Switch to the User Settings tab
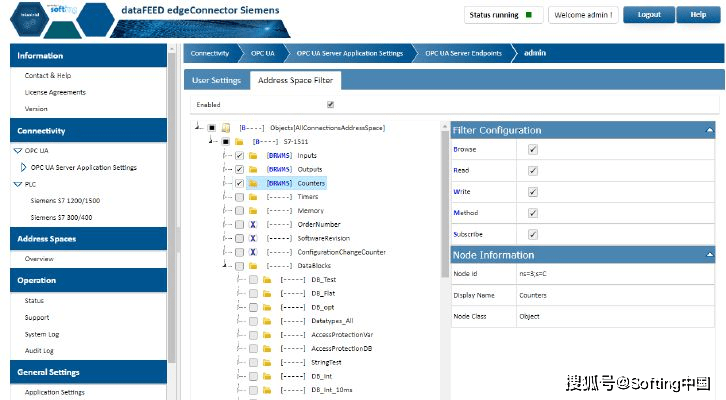726x400 pixels. pyautogui.click(x=216, y=80)
